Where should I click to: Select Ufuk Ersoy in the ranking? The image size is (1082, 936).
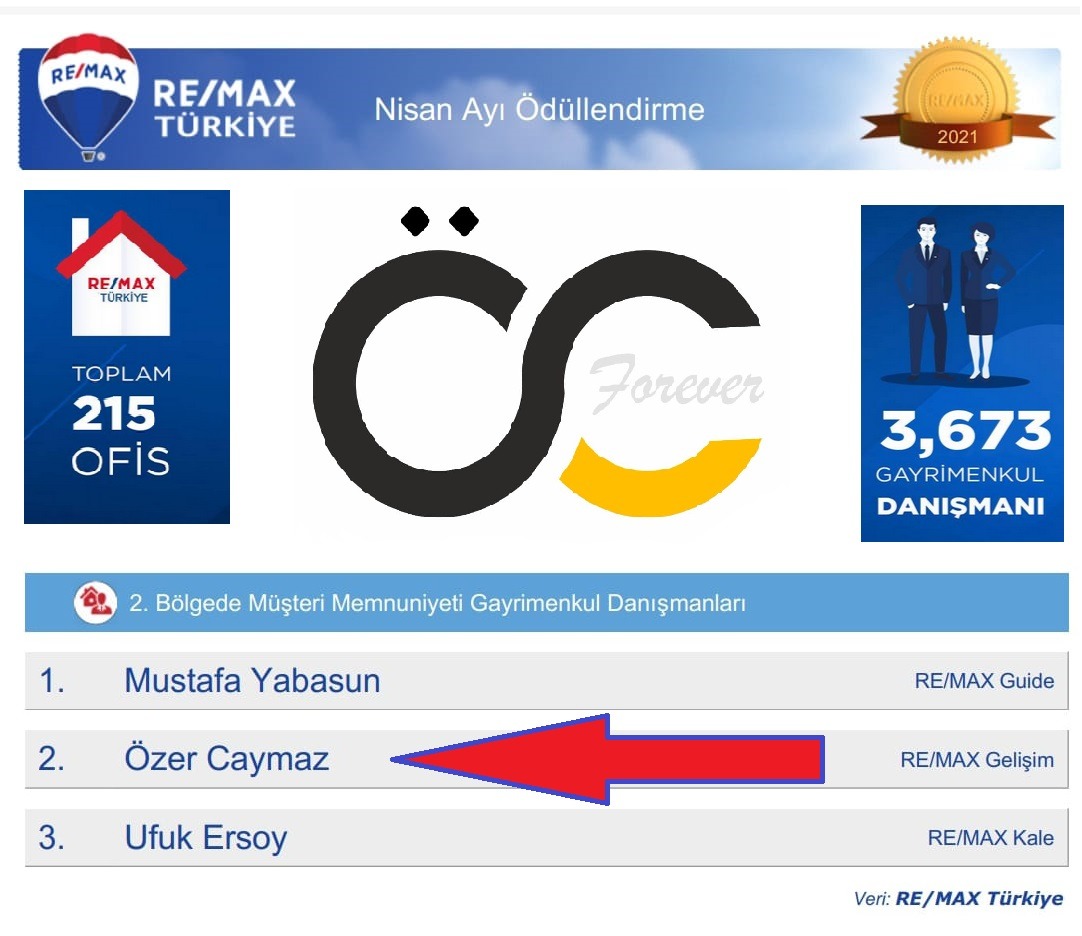206,837
